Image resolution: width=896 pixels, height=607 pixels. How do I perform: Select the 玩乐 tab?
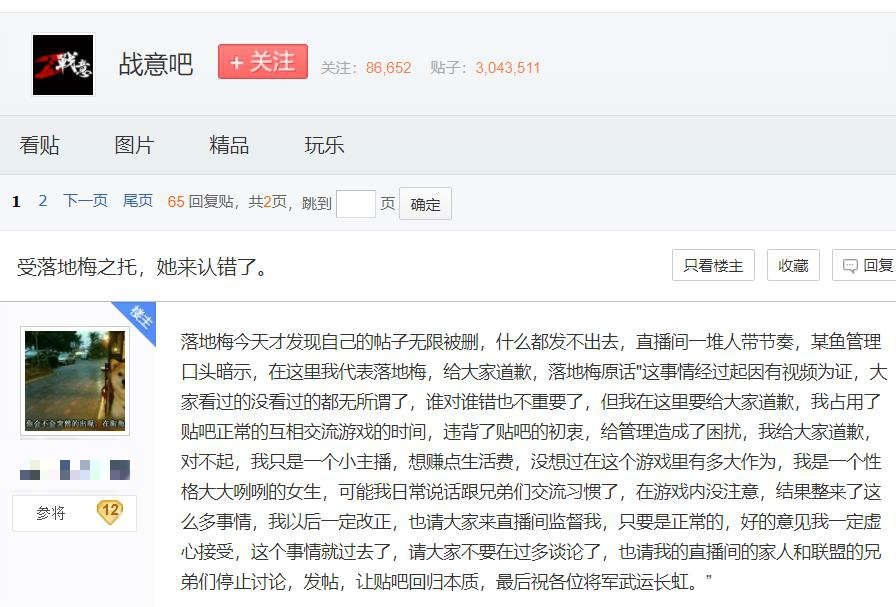pyautogui.click(x=324, y=145)
